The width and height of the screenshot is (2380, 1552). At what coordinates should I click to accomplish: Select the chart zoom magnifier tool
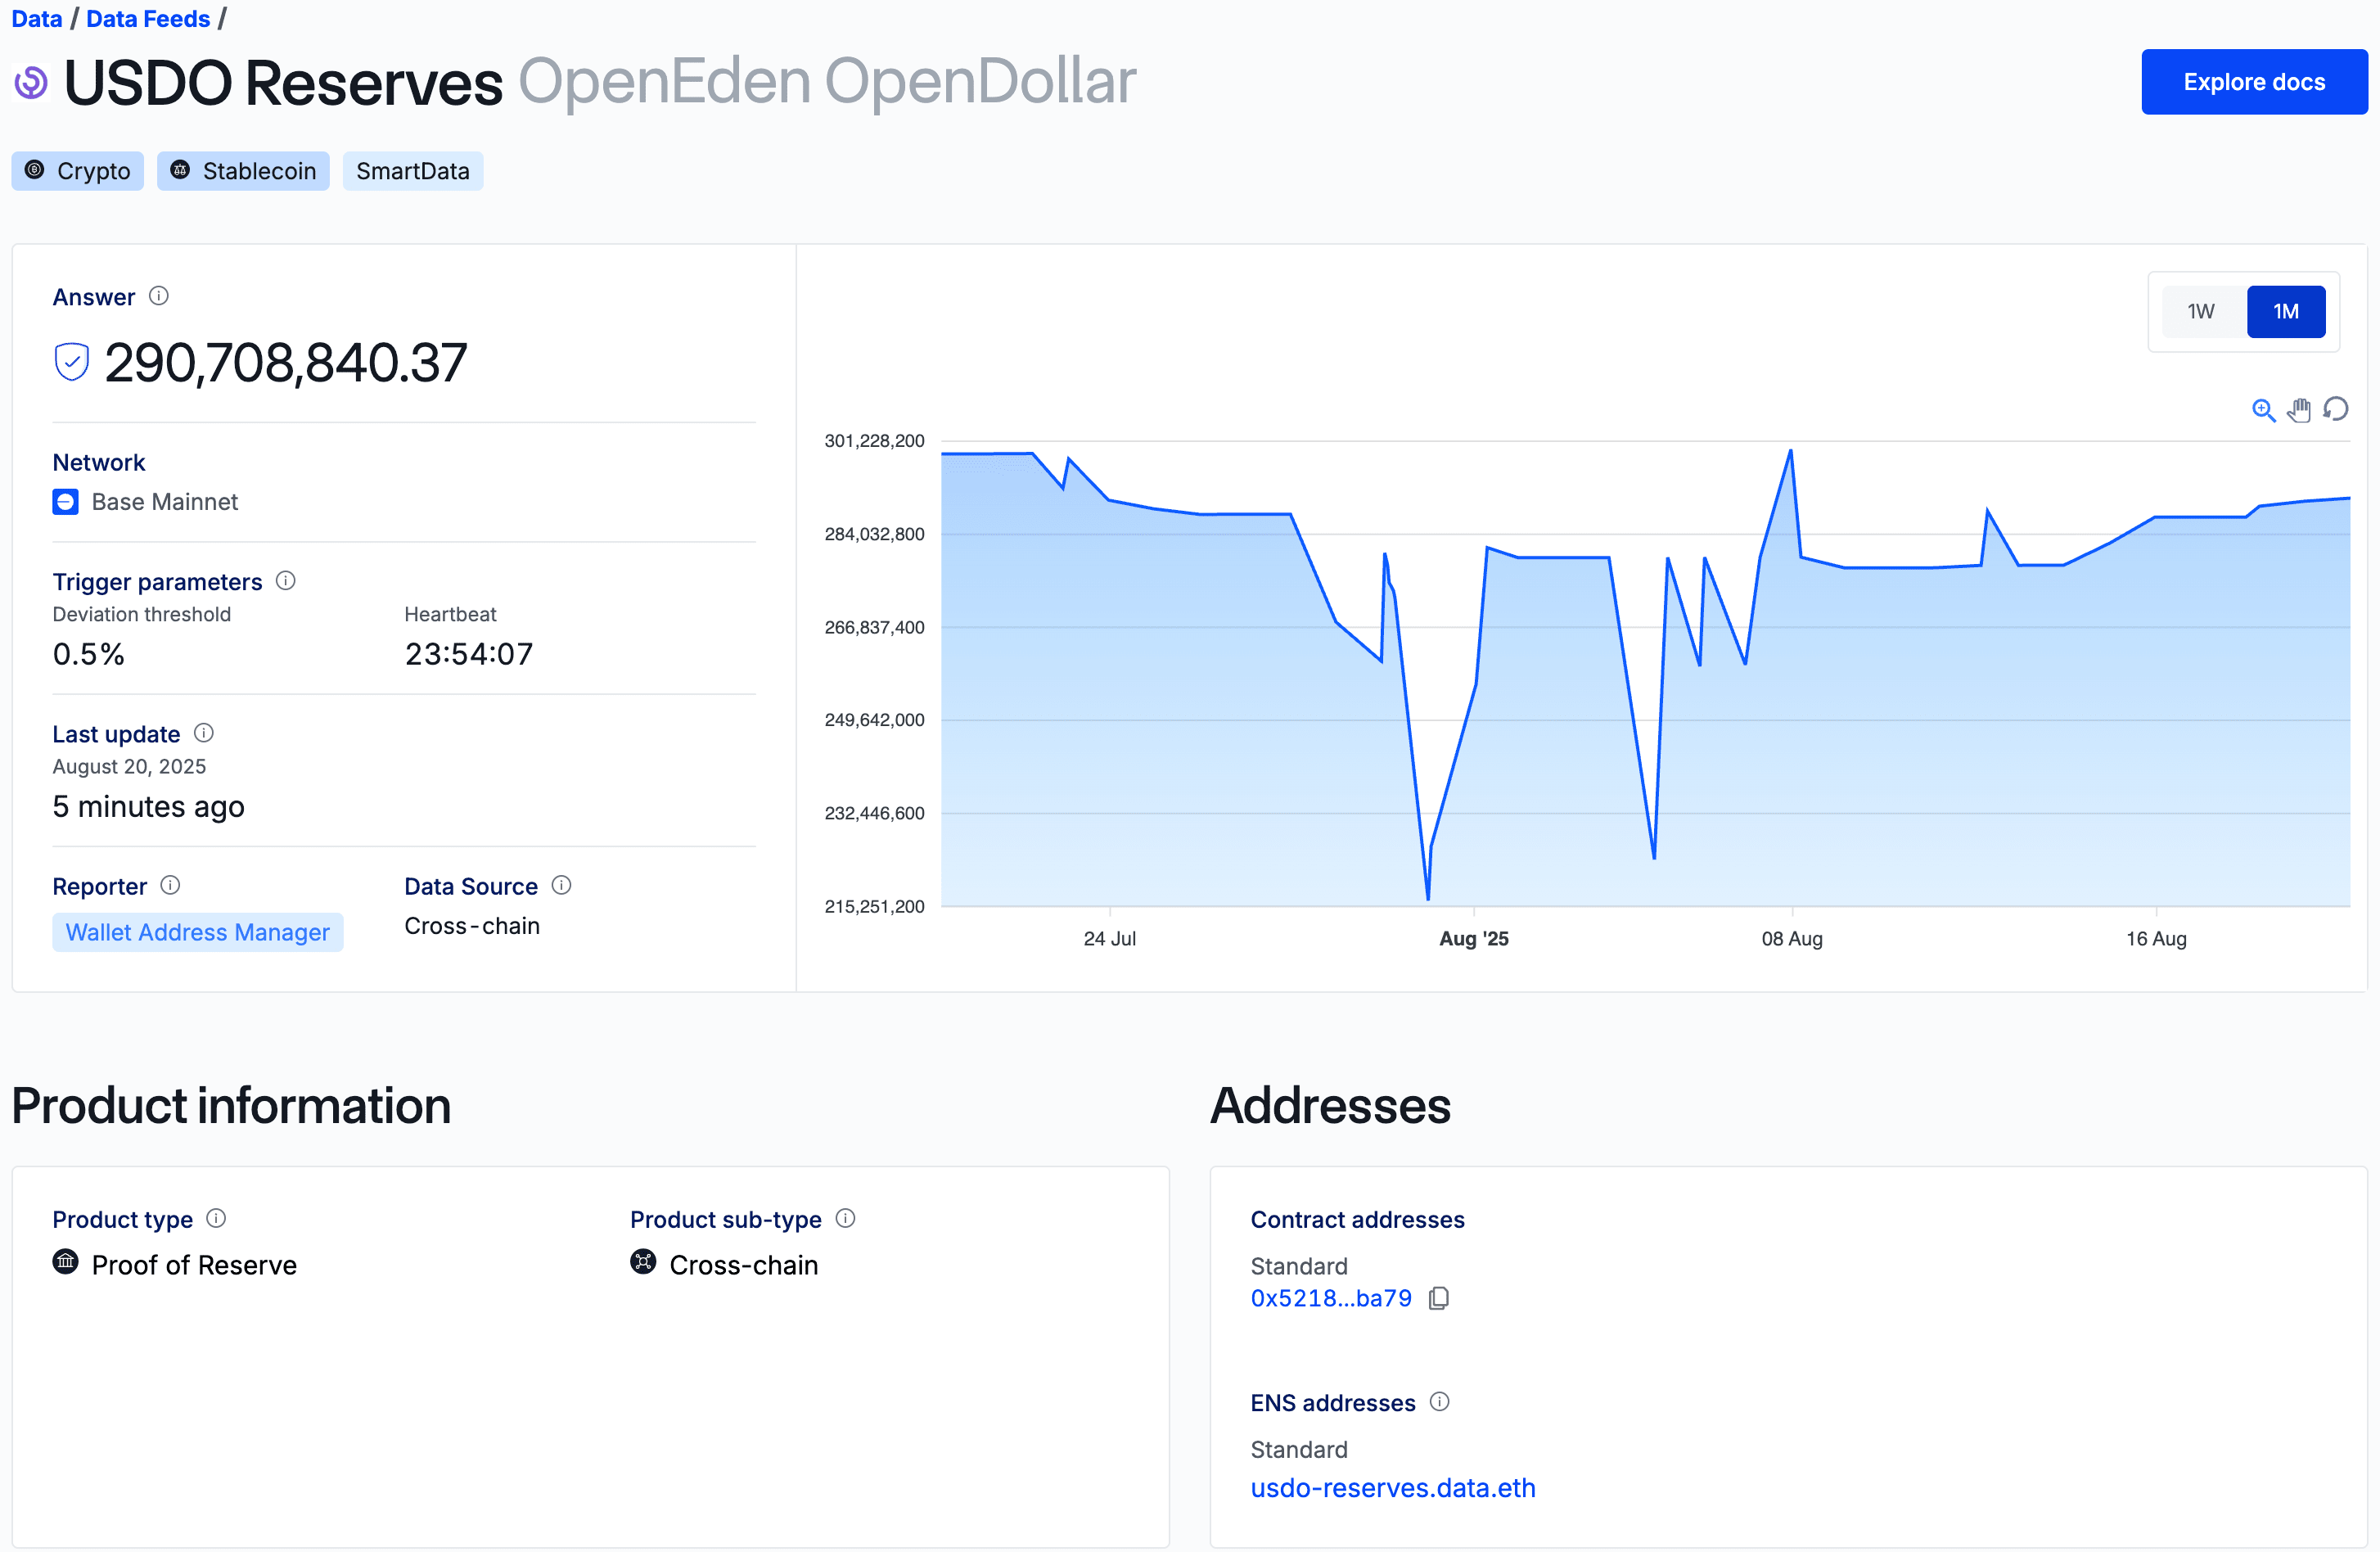coord(2263,410)
